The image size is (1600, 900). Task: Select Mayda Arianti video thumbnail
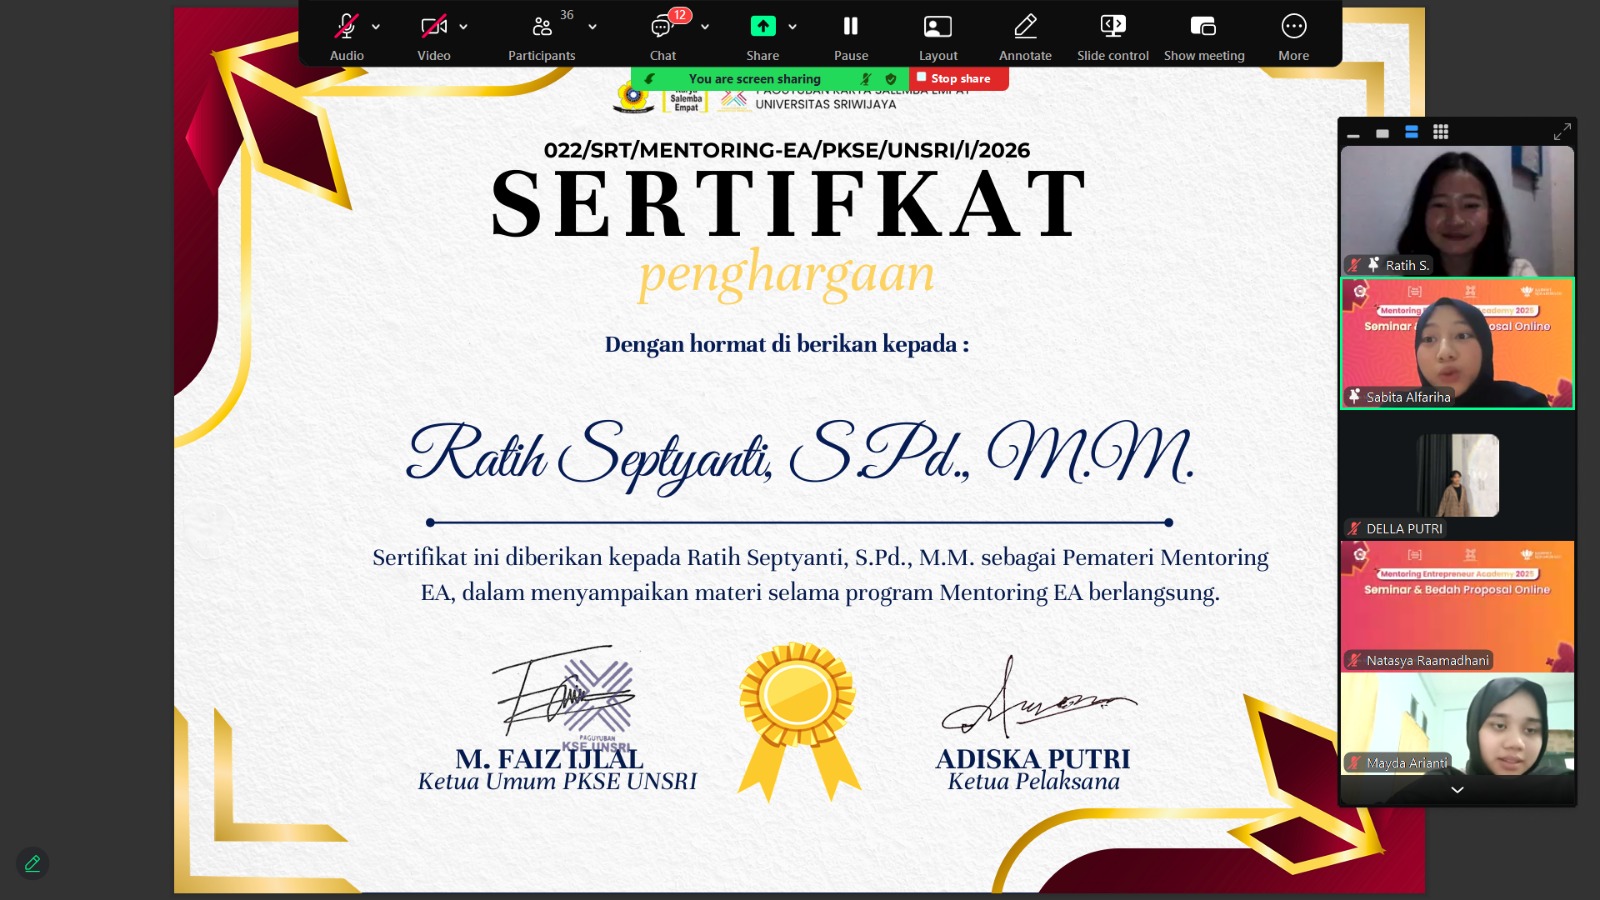coord(1457,724)
